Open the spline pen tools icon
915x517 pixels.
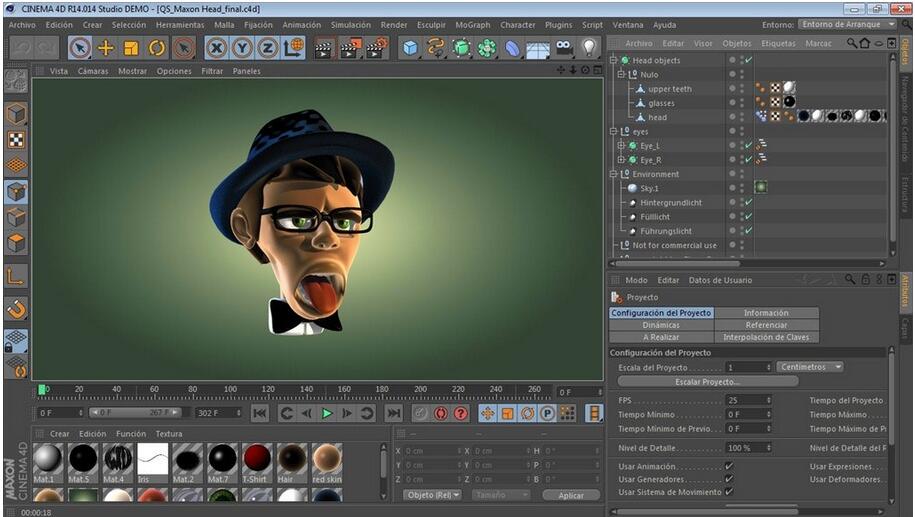(436, 48)
